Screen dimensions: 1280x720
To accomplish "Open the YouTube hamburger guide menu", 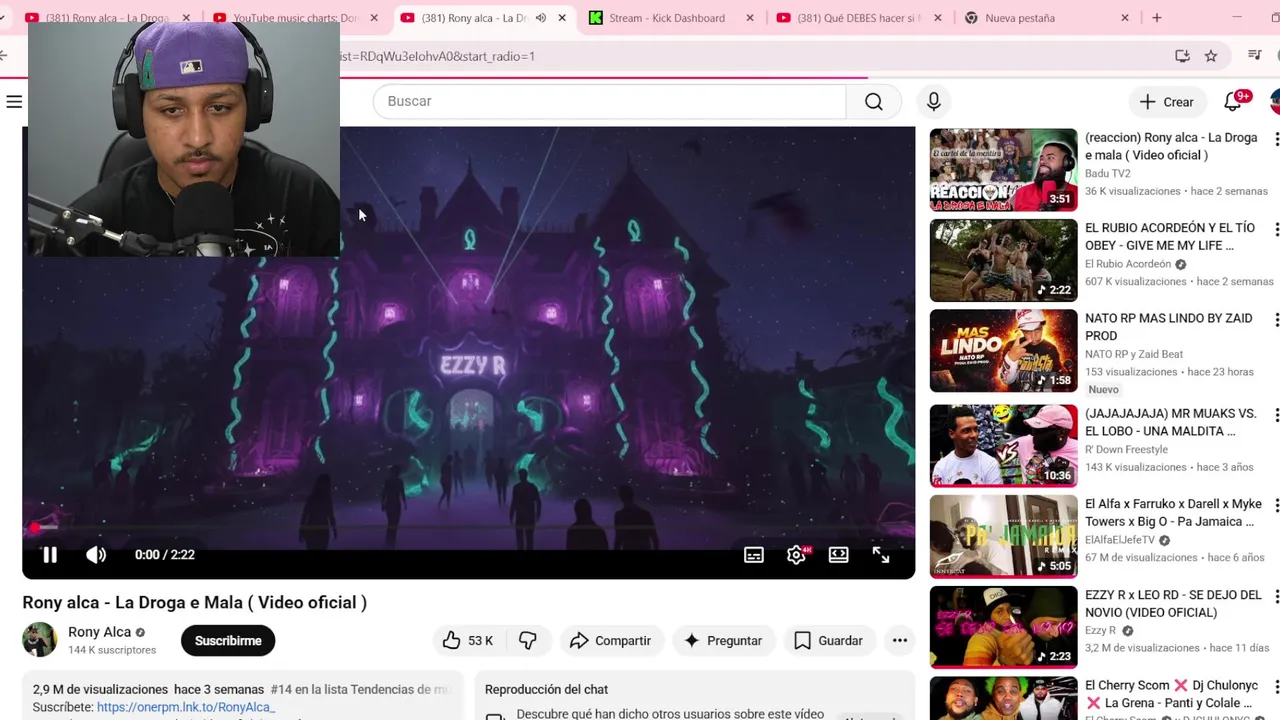I will click(14, 101).
